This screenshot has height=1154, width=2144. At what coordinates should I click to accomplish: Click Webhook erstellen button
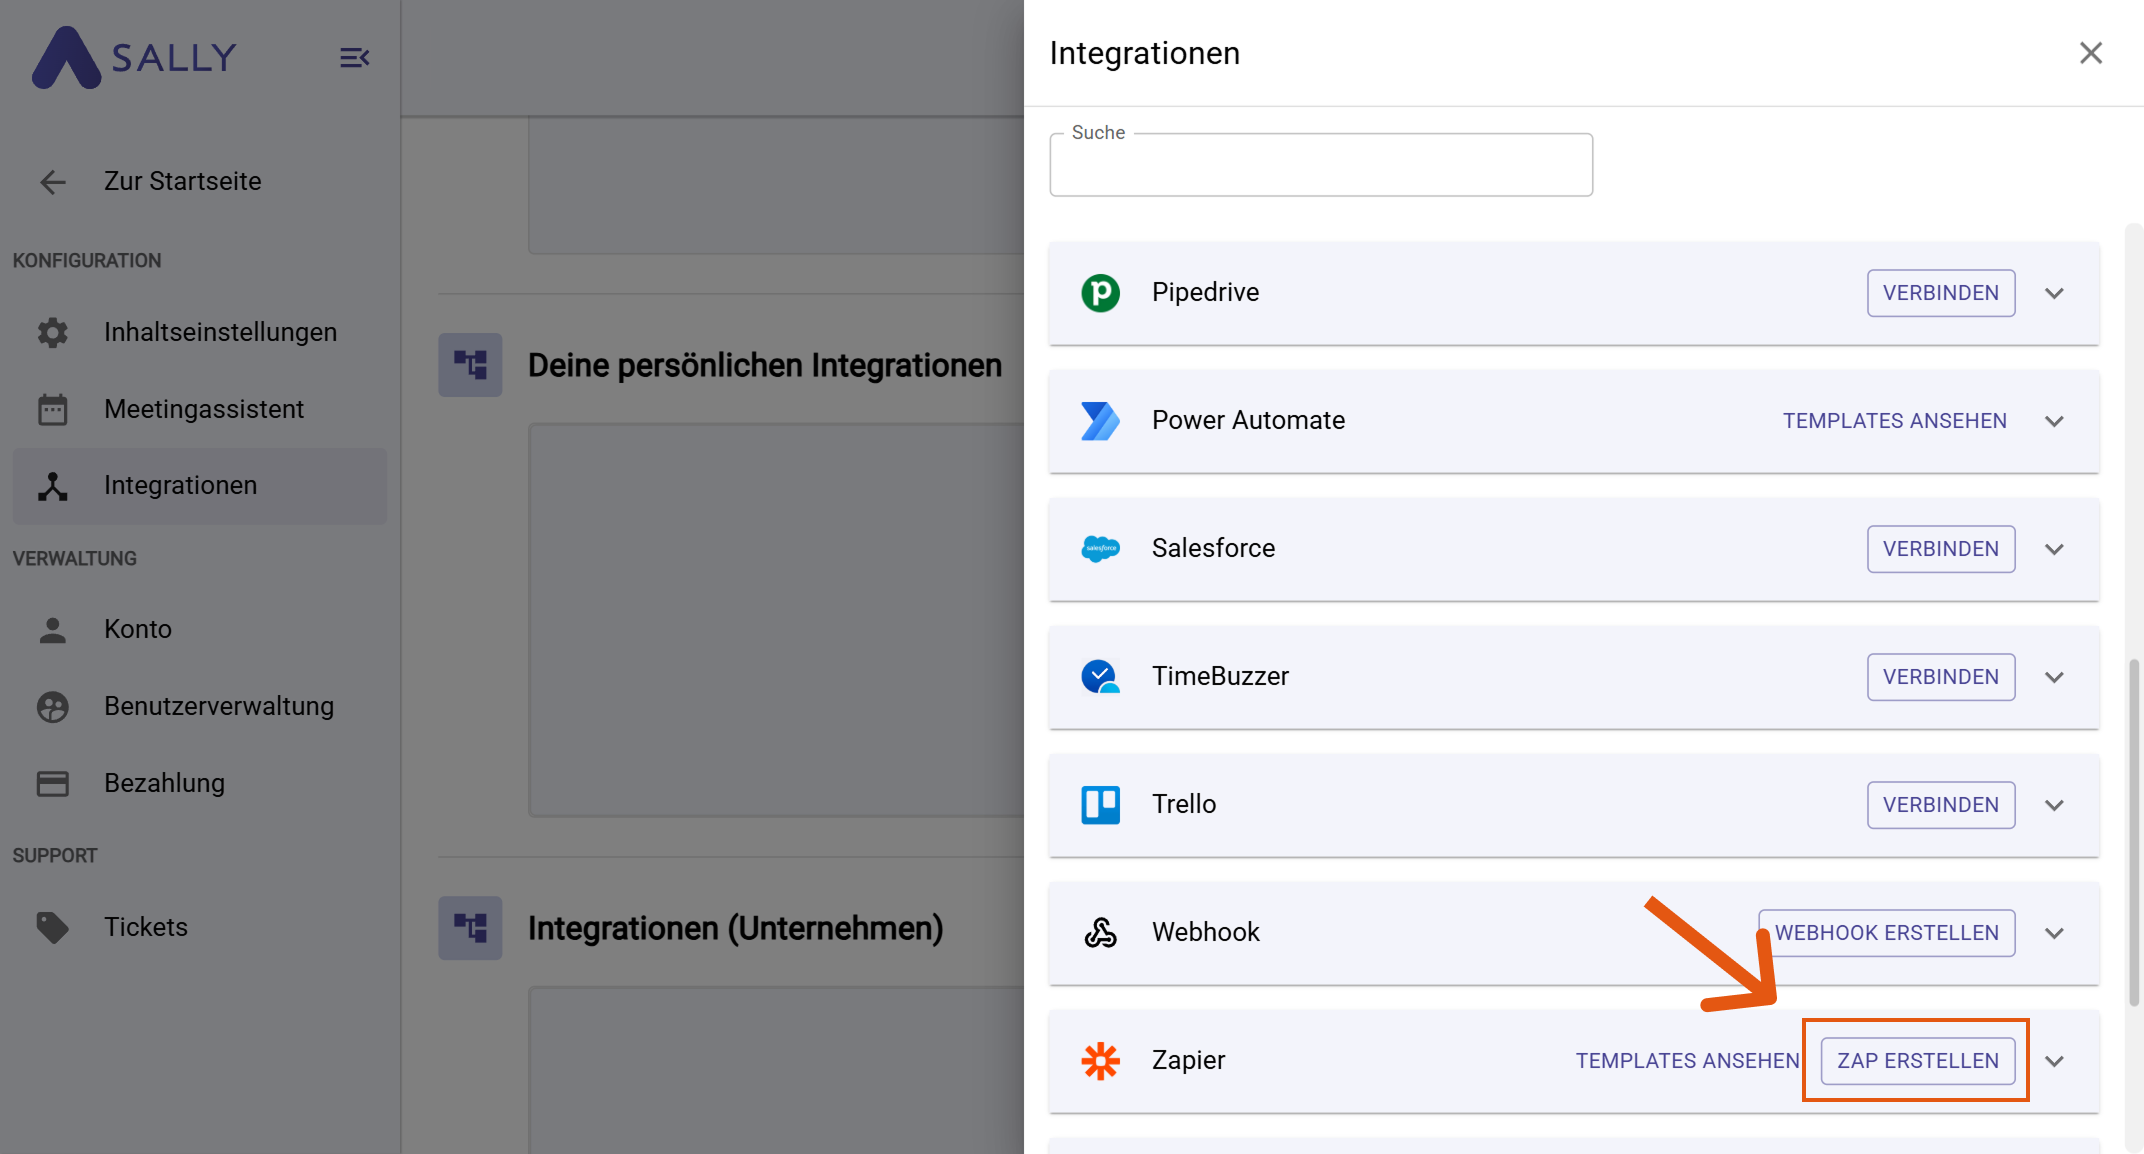pos(1887,933)
